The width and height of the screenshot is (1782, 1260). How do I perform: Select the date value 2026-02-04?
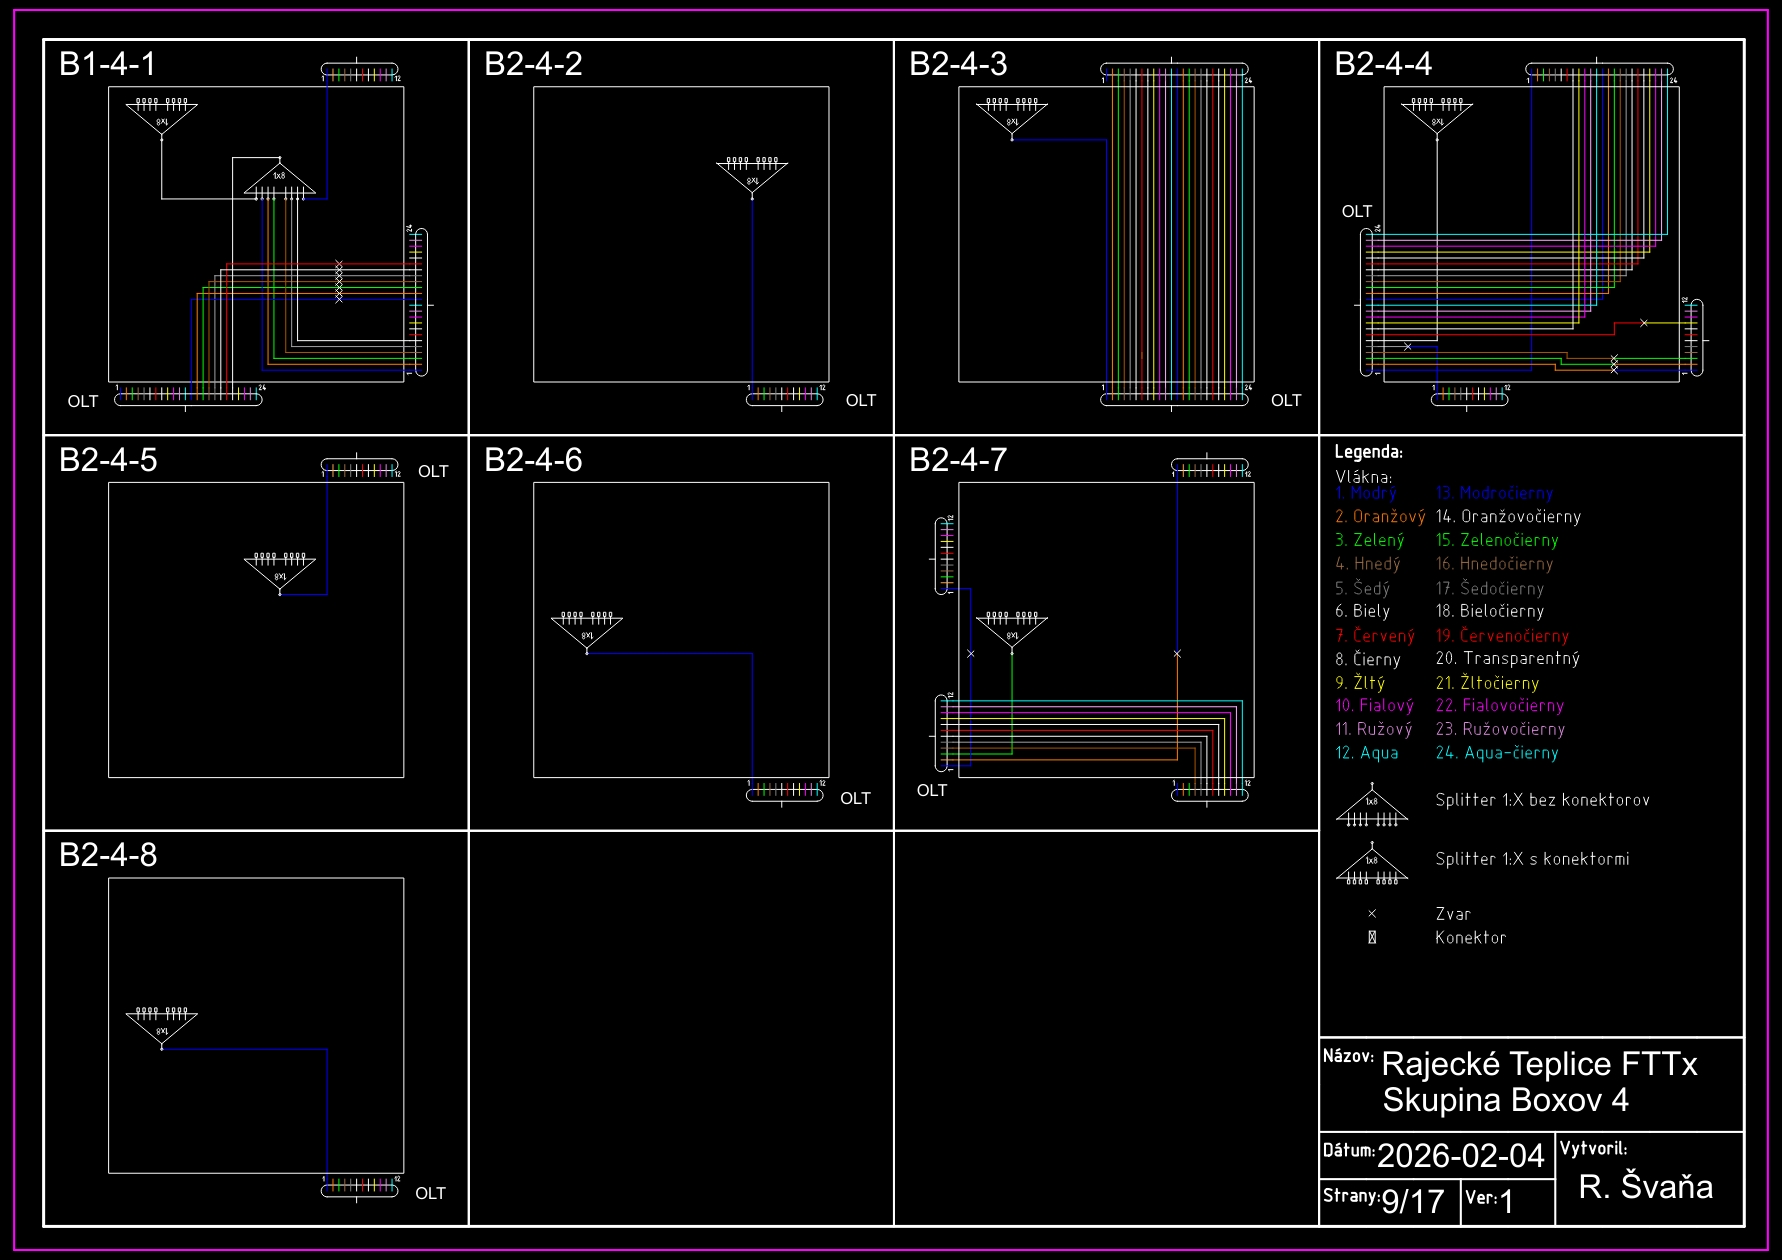tap(1460, 1156)
